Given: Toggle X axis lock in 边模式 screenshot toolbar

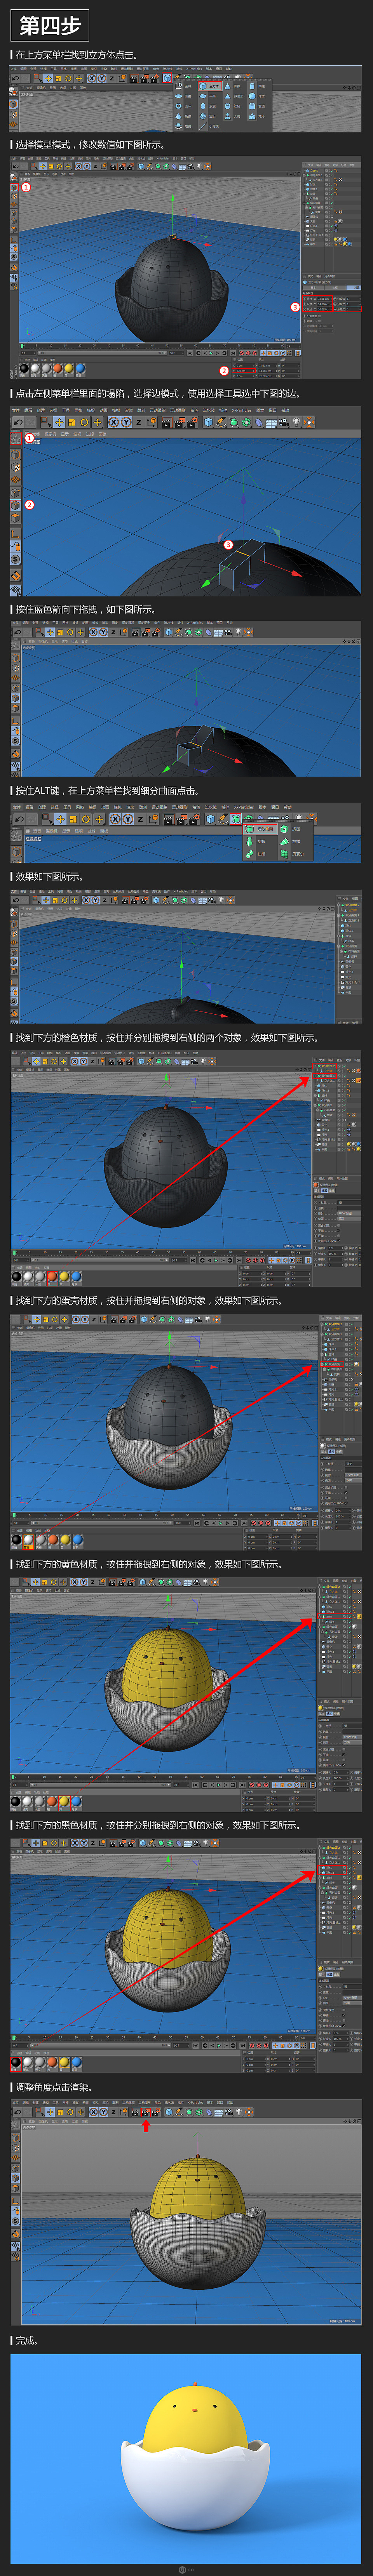Looking at the screenshot, I should coord(114,423).
